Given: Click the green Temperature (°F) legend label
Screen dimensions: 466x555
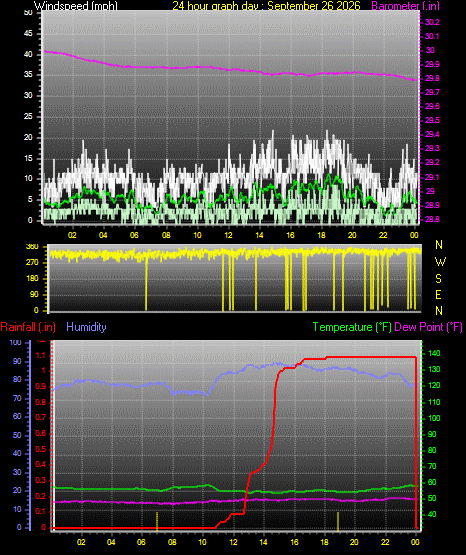Looking at the screenshot, I should [352, 327].
